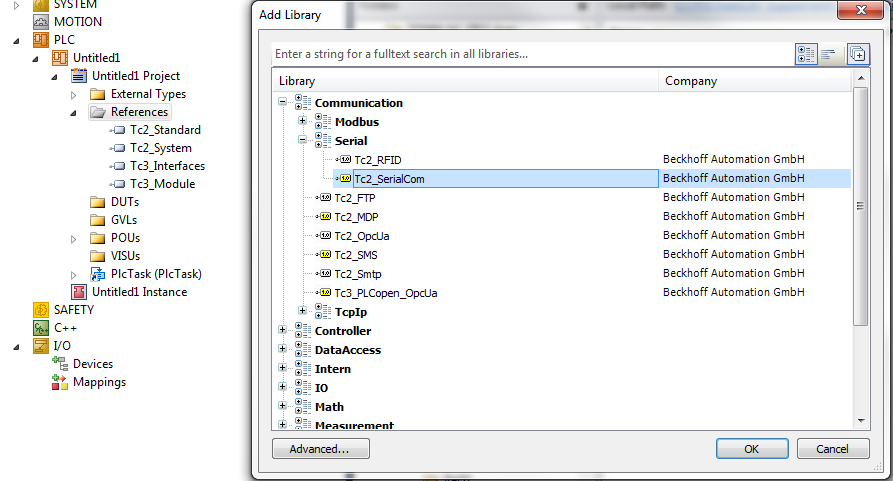Click the Tc3_Module library reference icon

coord(118,184)
